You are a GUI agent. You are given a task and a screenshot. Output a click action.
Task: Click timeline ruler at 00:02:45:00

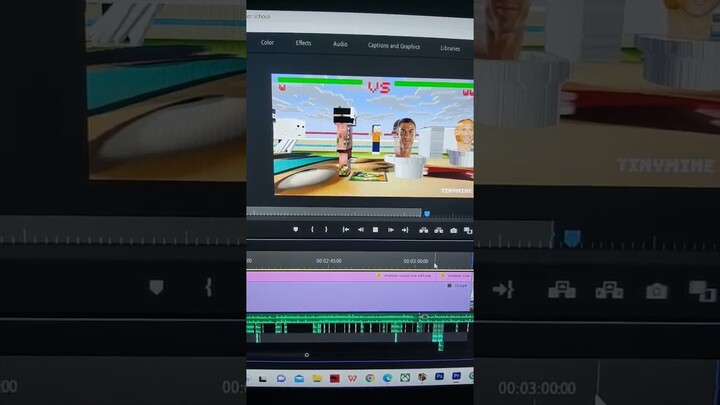click(329, 261)
